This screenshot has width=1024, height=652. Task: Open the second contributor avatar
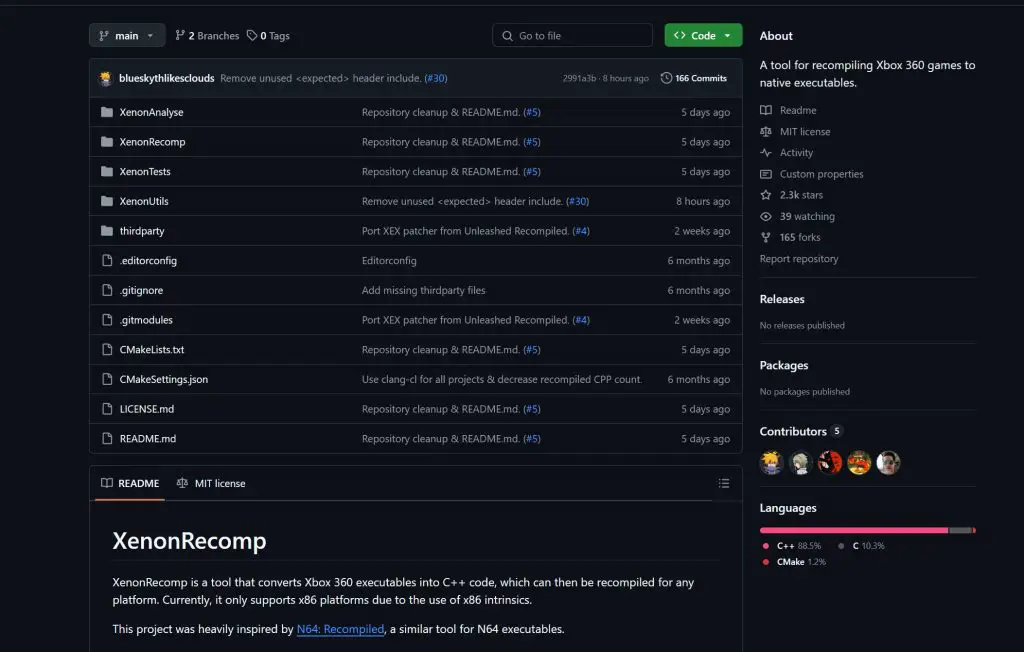[x=801, y=463]
